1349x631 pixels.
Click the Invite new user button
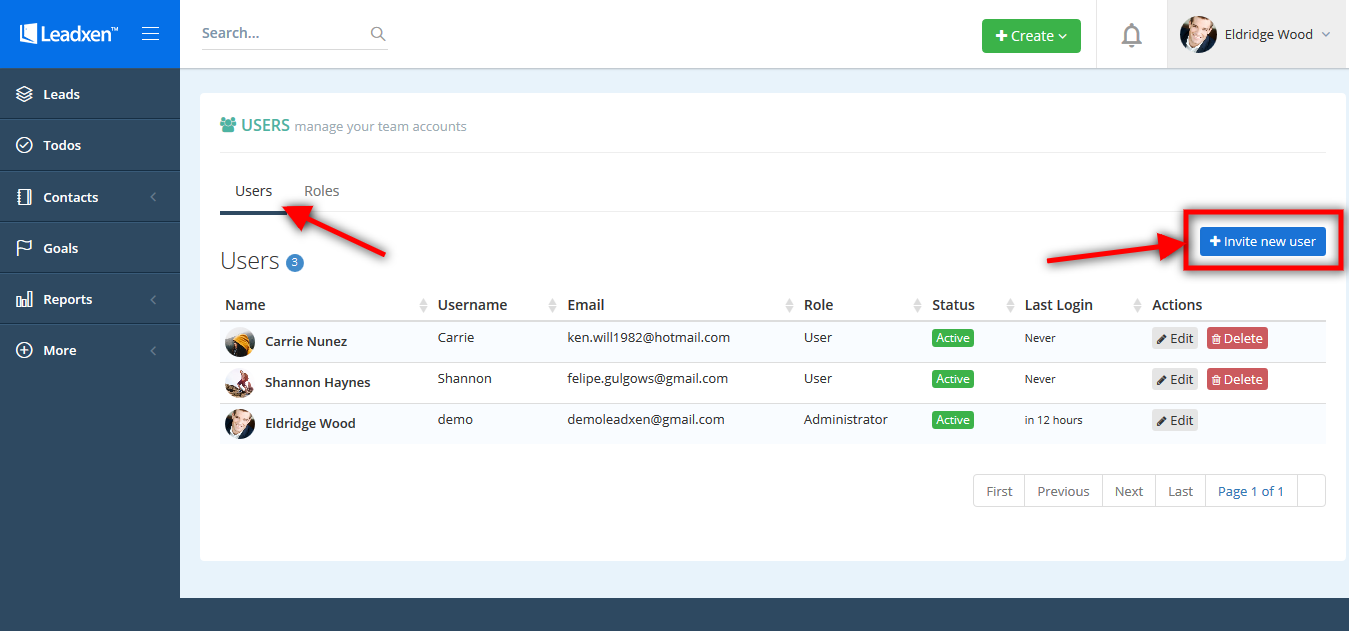click(1263, 241)
